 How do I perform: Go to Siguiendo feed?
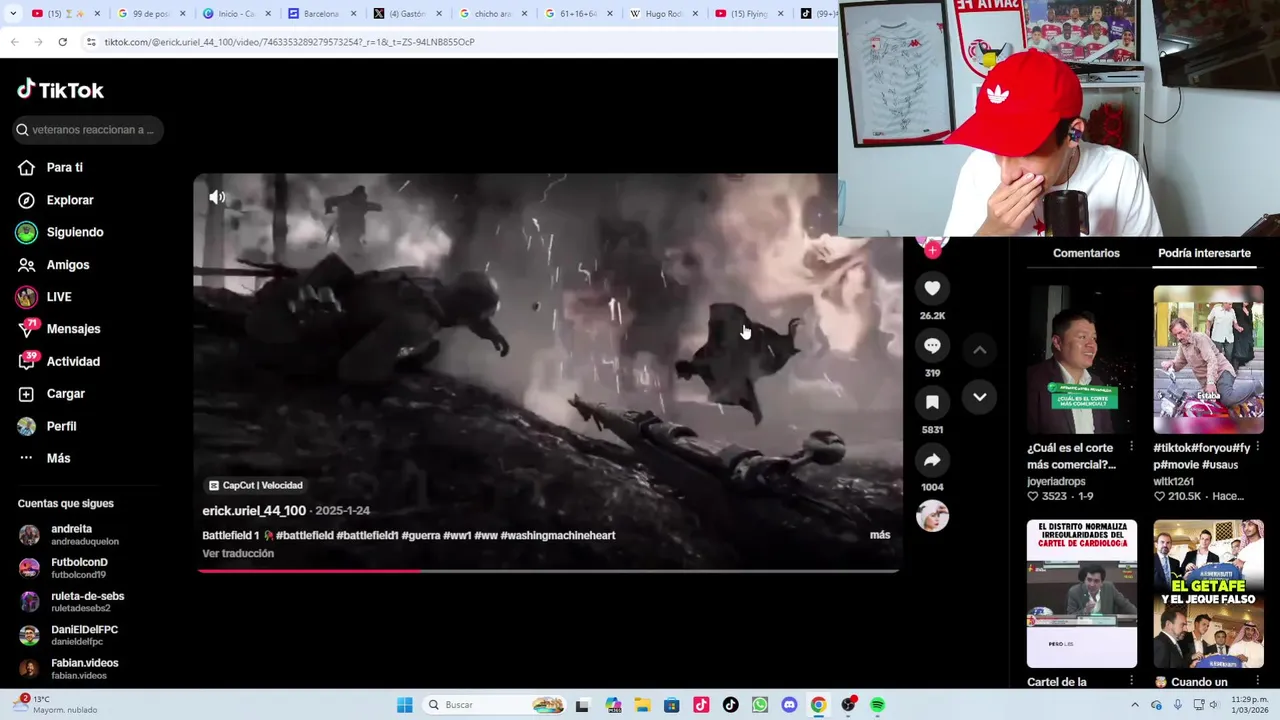coord(61,232)
